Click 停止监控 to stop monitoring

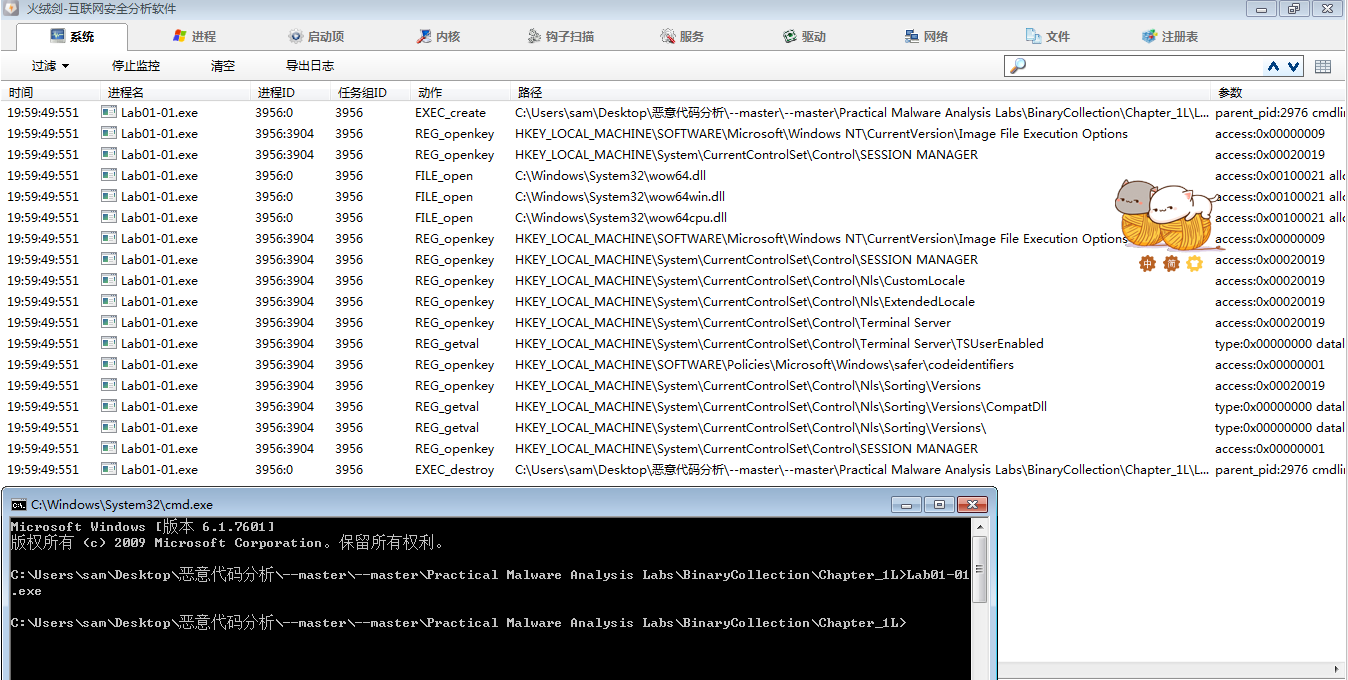136,66
